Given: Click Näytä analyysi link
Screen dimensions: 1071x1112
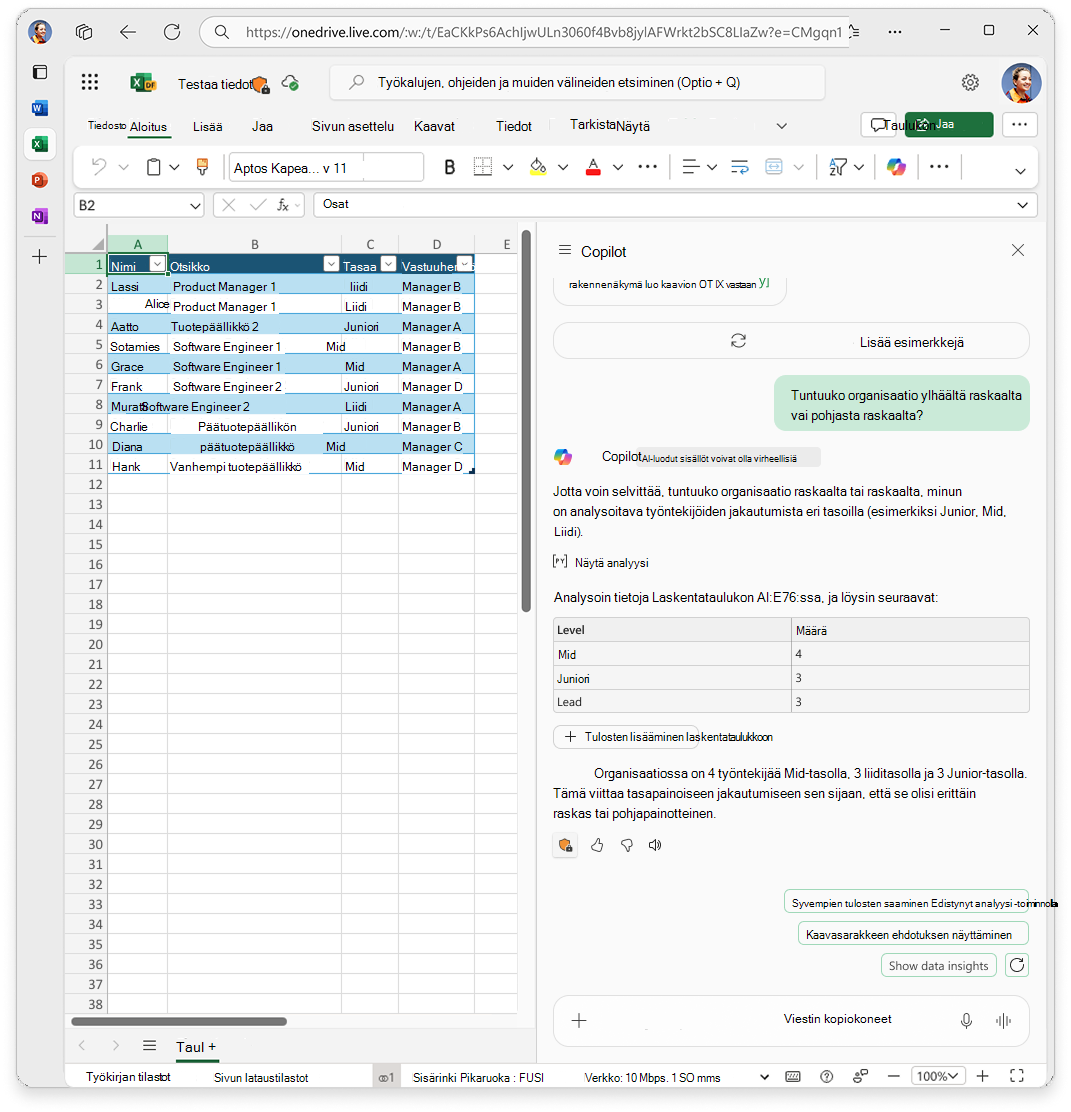Looking at the screenshot, I should coord(600,562).
